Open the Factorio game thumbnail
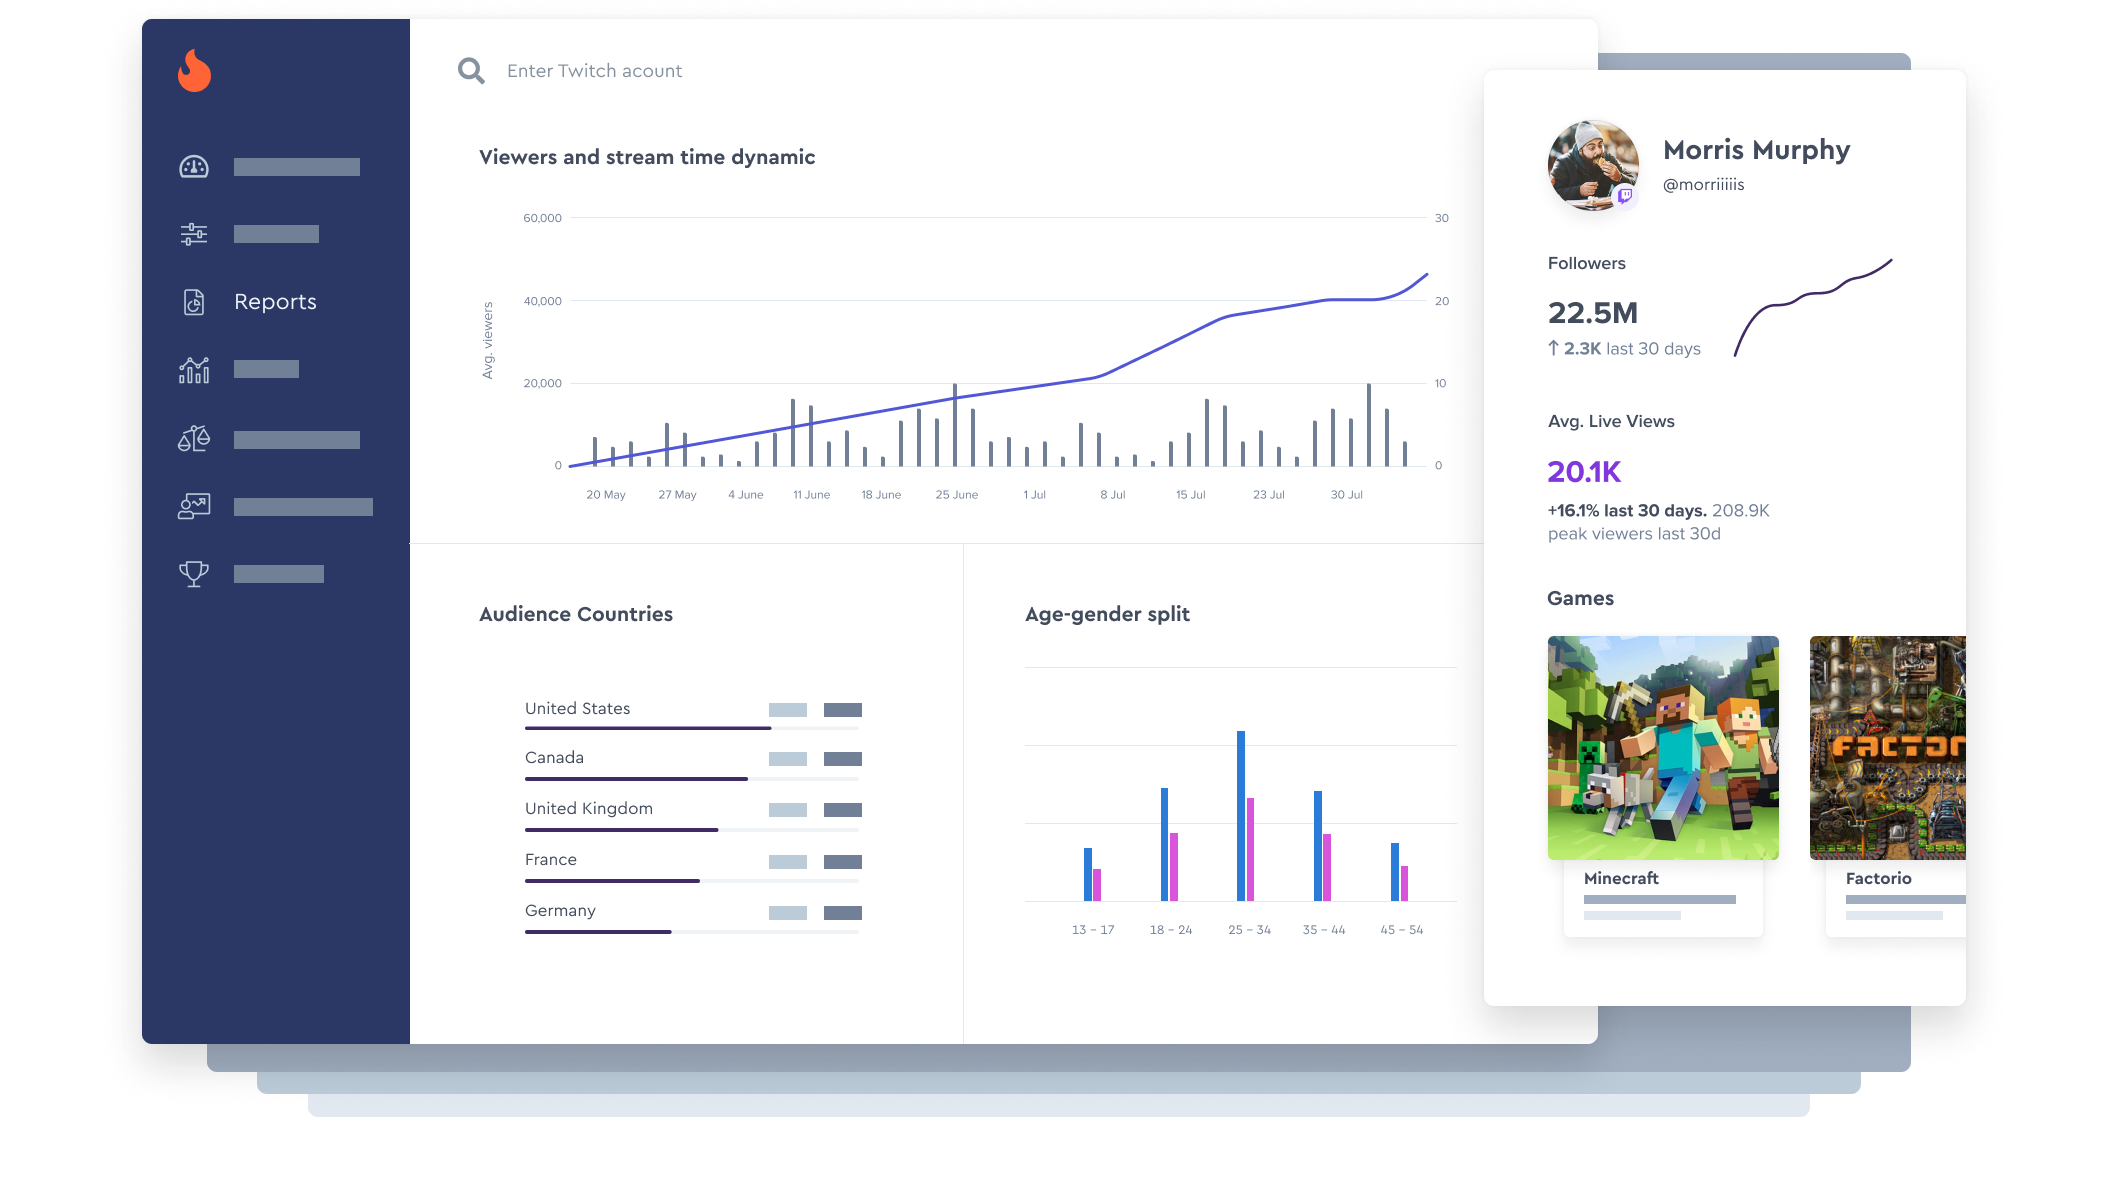The image size is (2118, 1195). pos(1887,748)
